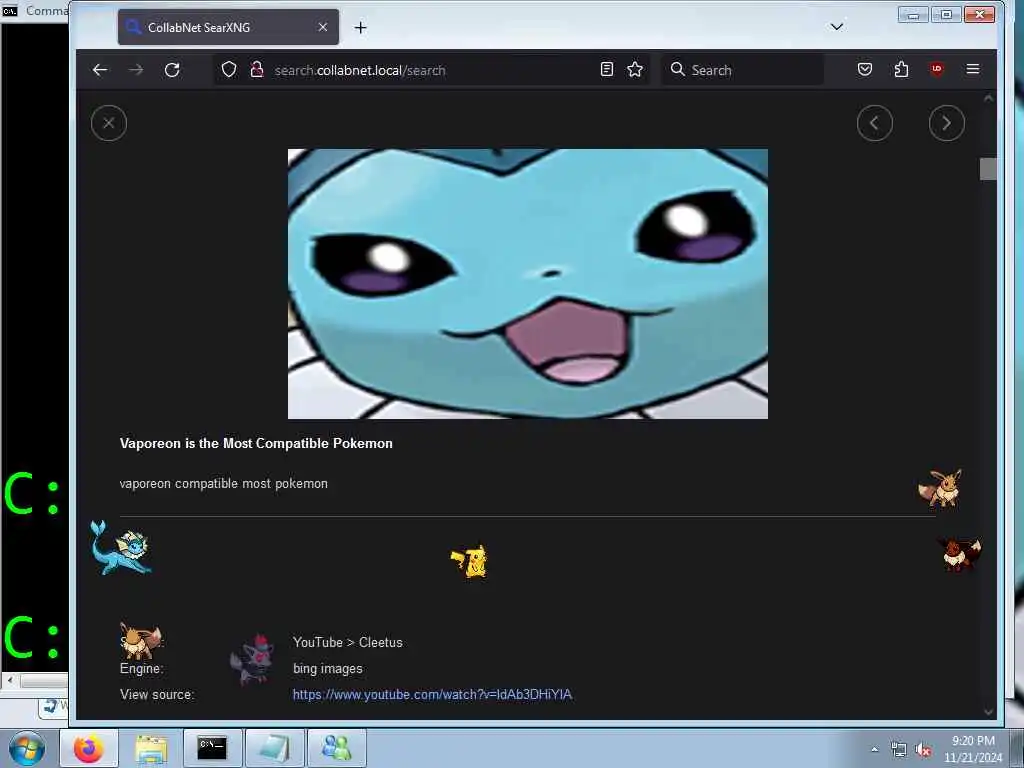This screenshot has width=1024, height=768.
Task: Show hidden system tray icons
Action: (874, 750)
